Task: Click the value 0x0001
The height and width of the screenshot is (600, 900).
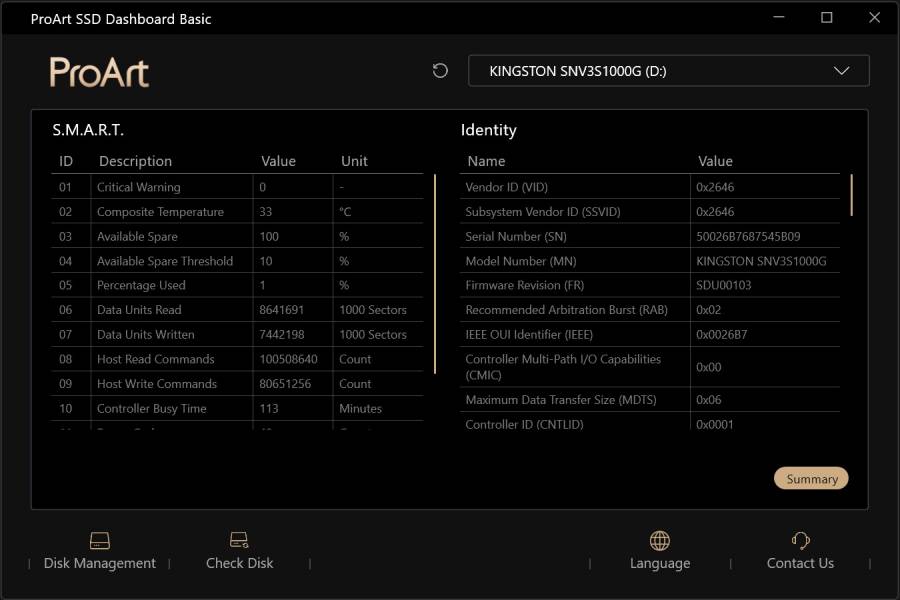Action: tap(715, 424)
